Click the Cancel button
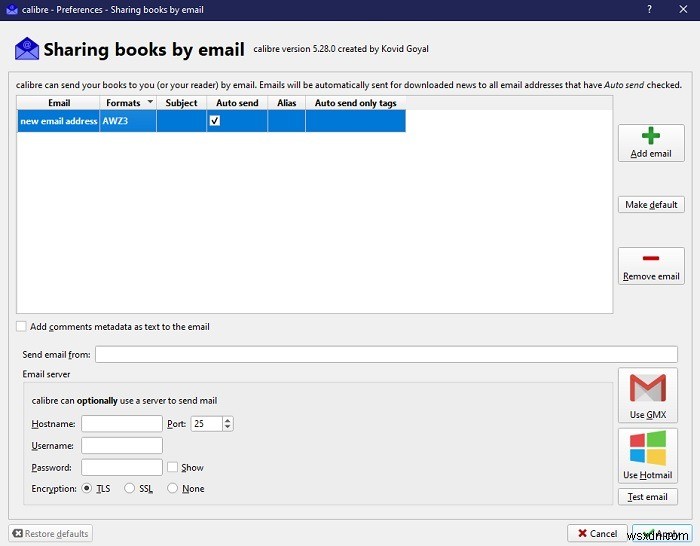 click(597, 533)
